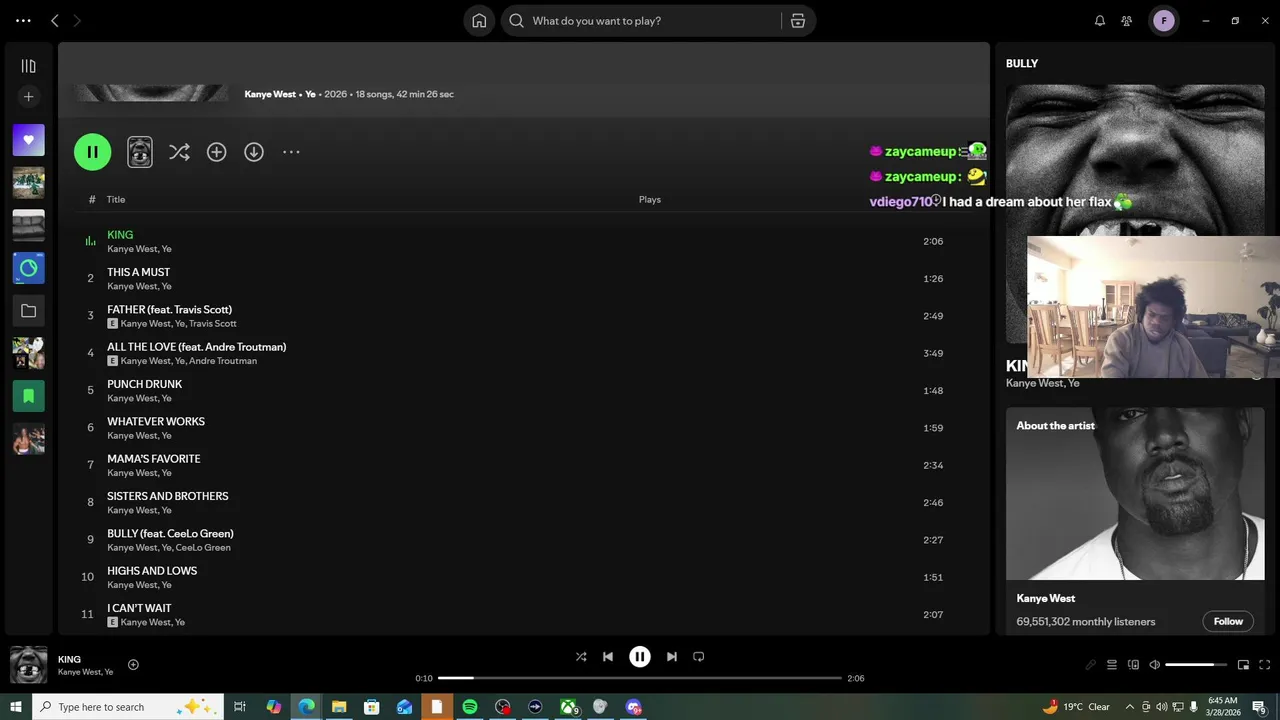The image size is (1280, 720).
Task: Toggle shuffle in the player bar
Action: [x=581, y=657]
